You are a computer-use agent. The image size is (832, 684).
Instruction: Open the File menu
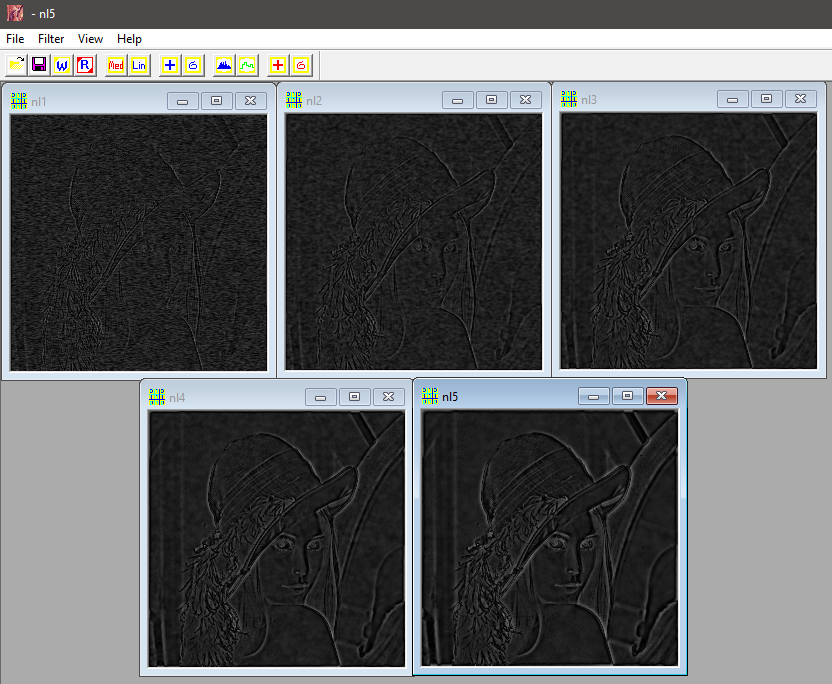15,39
